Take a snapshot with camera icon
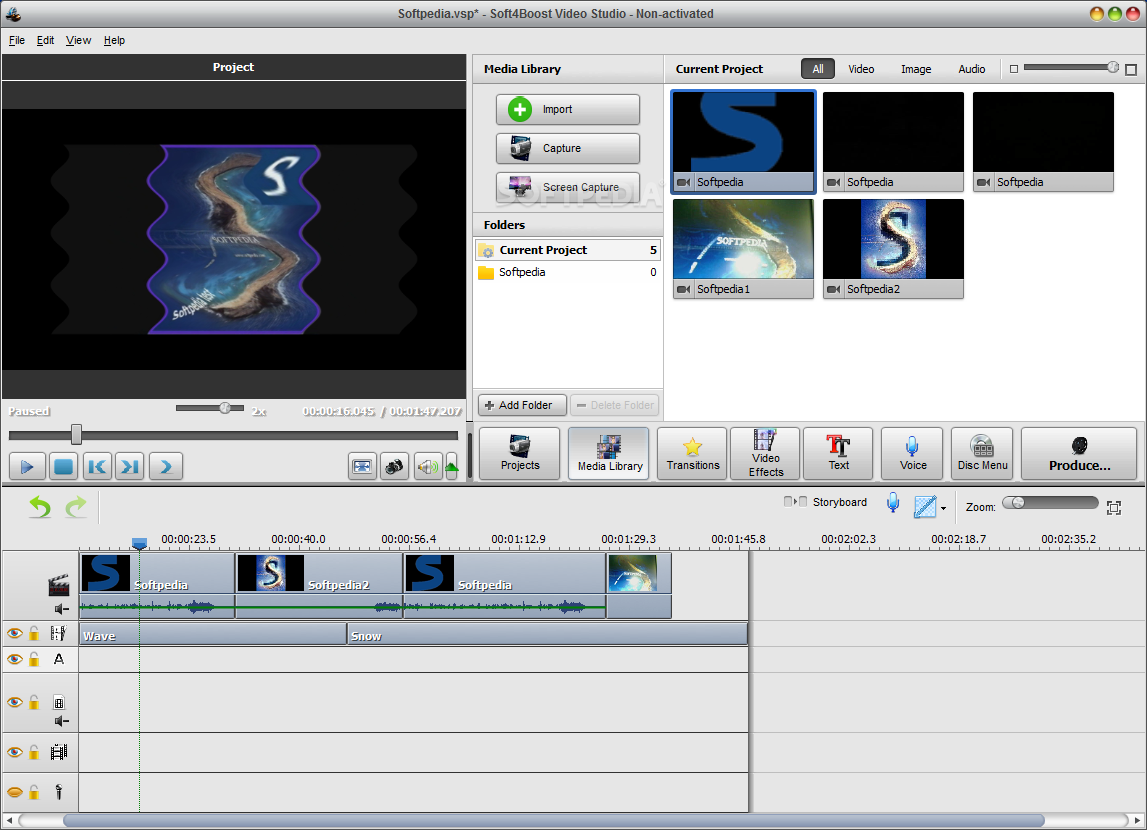Screen dimensions: 1147x830 point(394,467)
